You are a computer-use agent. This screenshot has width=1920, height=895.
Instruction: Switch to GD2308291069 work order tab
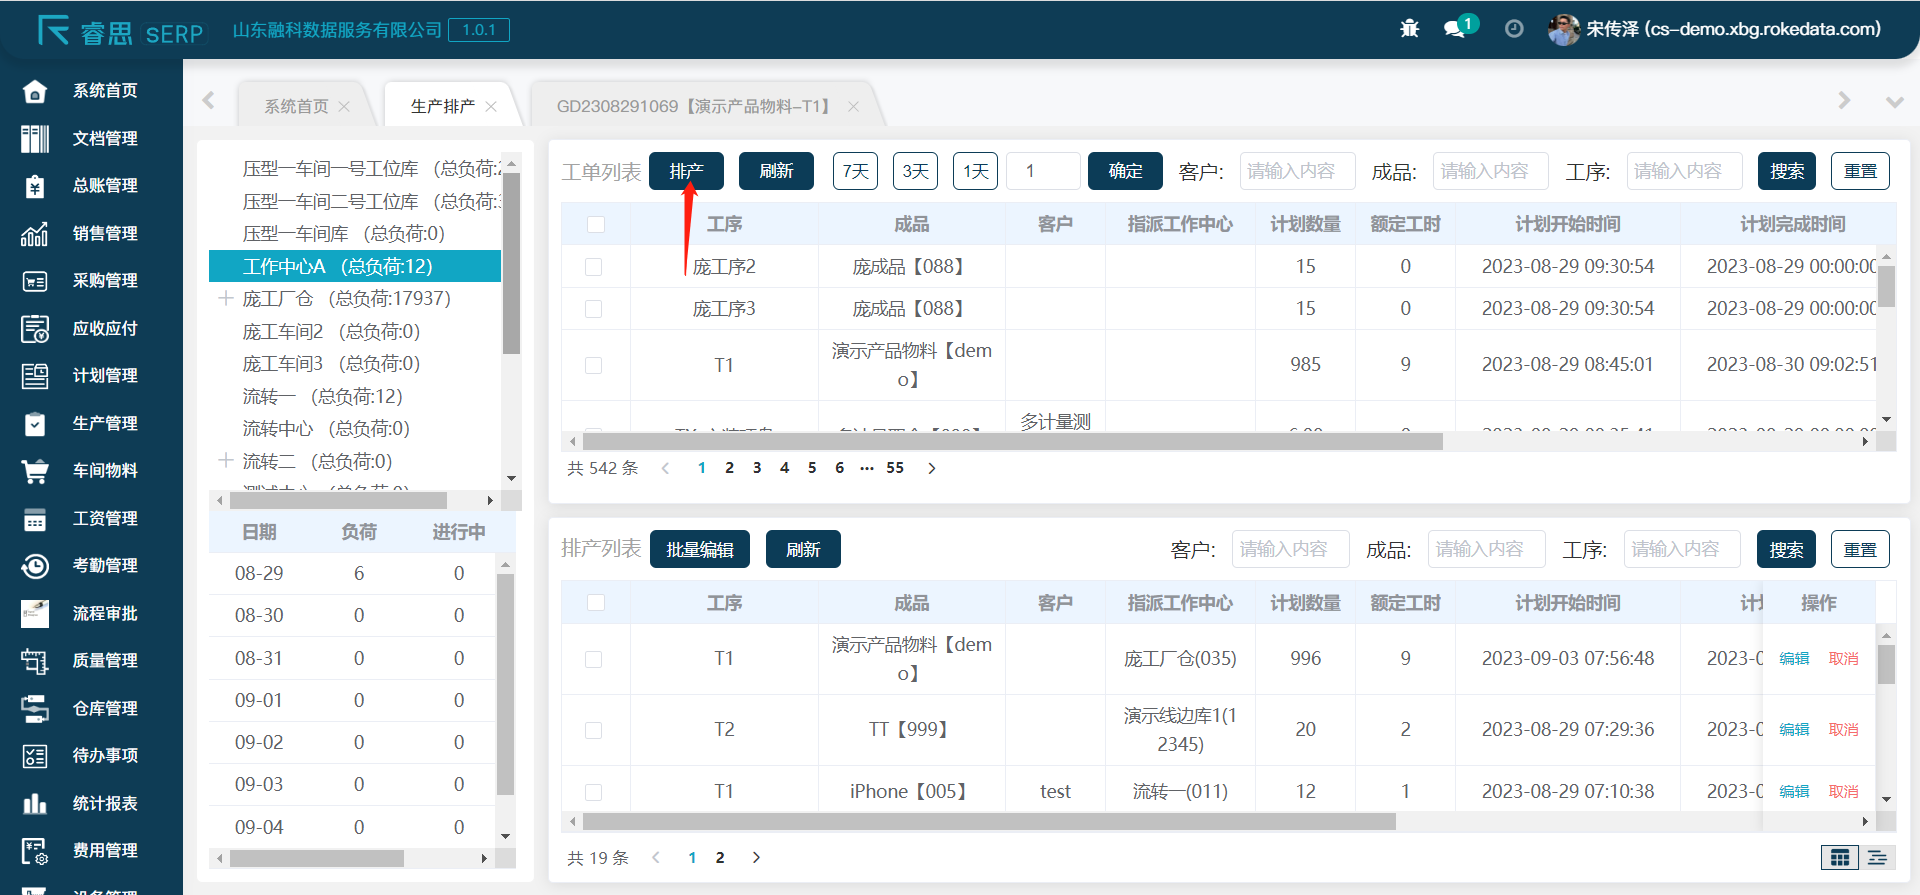(x=695, y=106)
